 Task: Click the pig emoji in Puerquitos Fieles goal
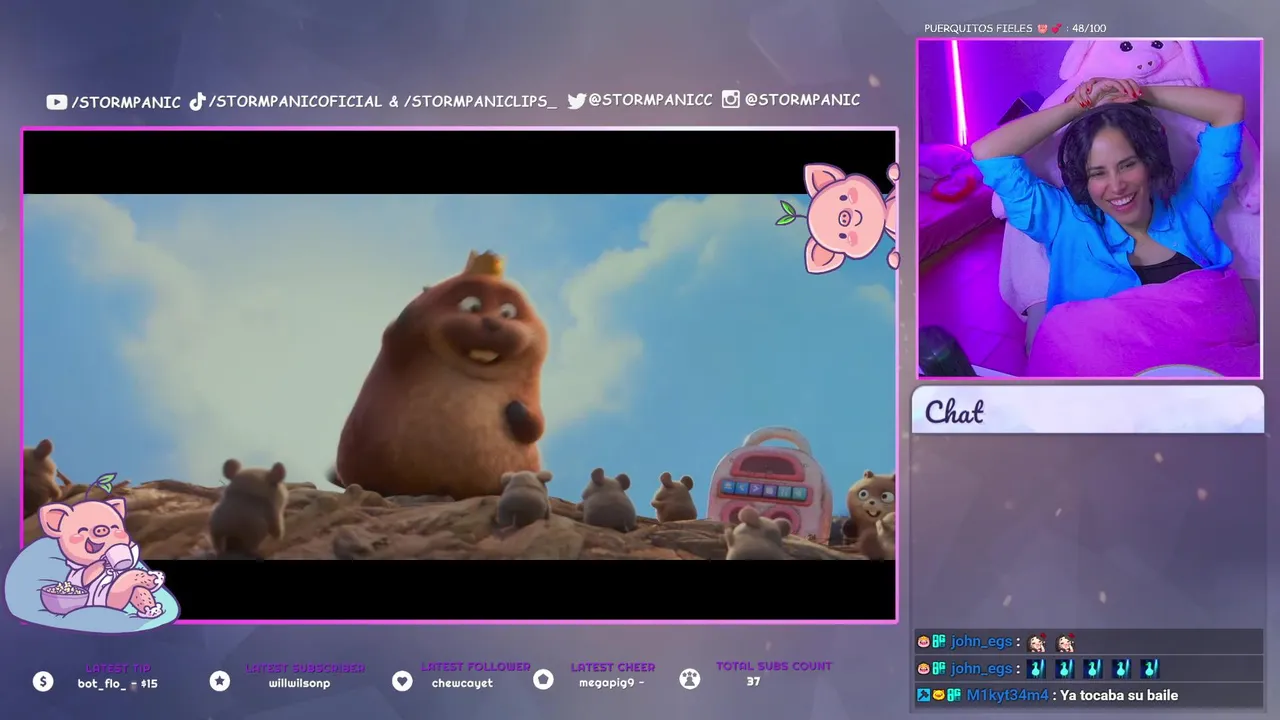coord(1042,29)
